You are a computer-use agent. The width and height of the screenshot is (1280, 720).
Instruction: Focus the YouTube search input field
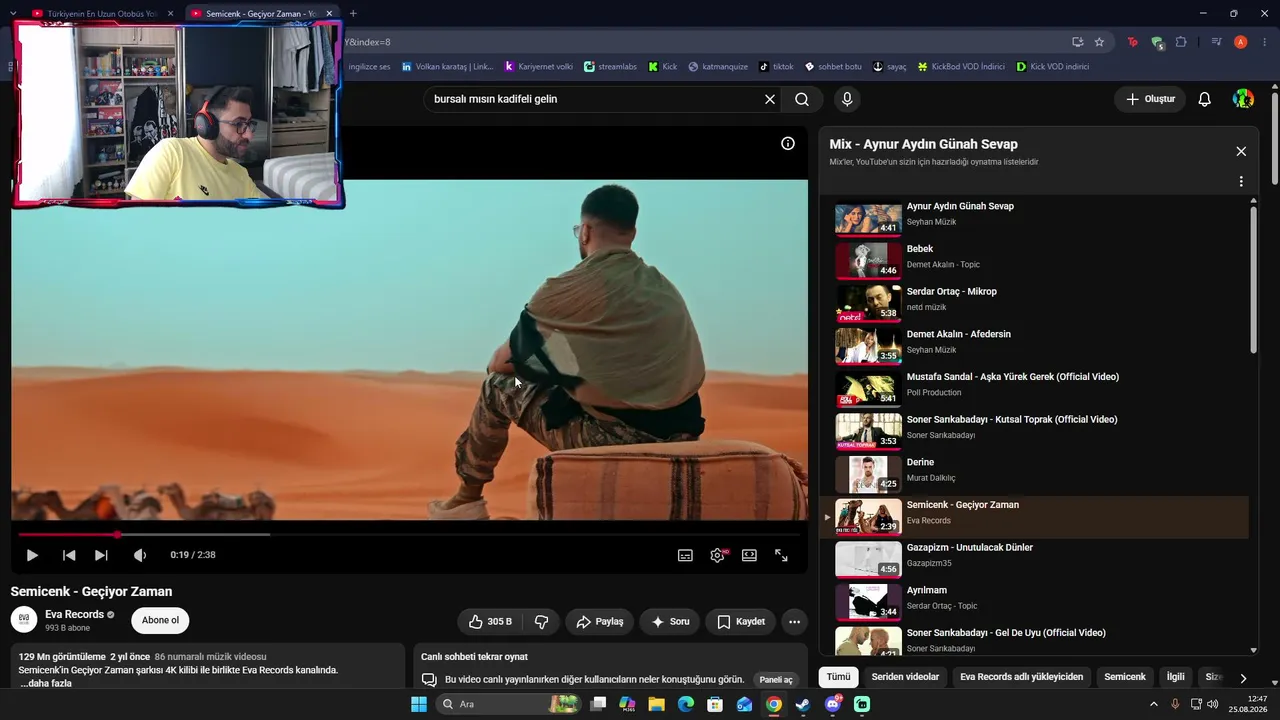pyautogui.click(x=594, y=99)
